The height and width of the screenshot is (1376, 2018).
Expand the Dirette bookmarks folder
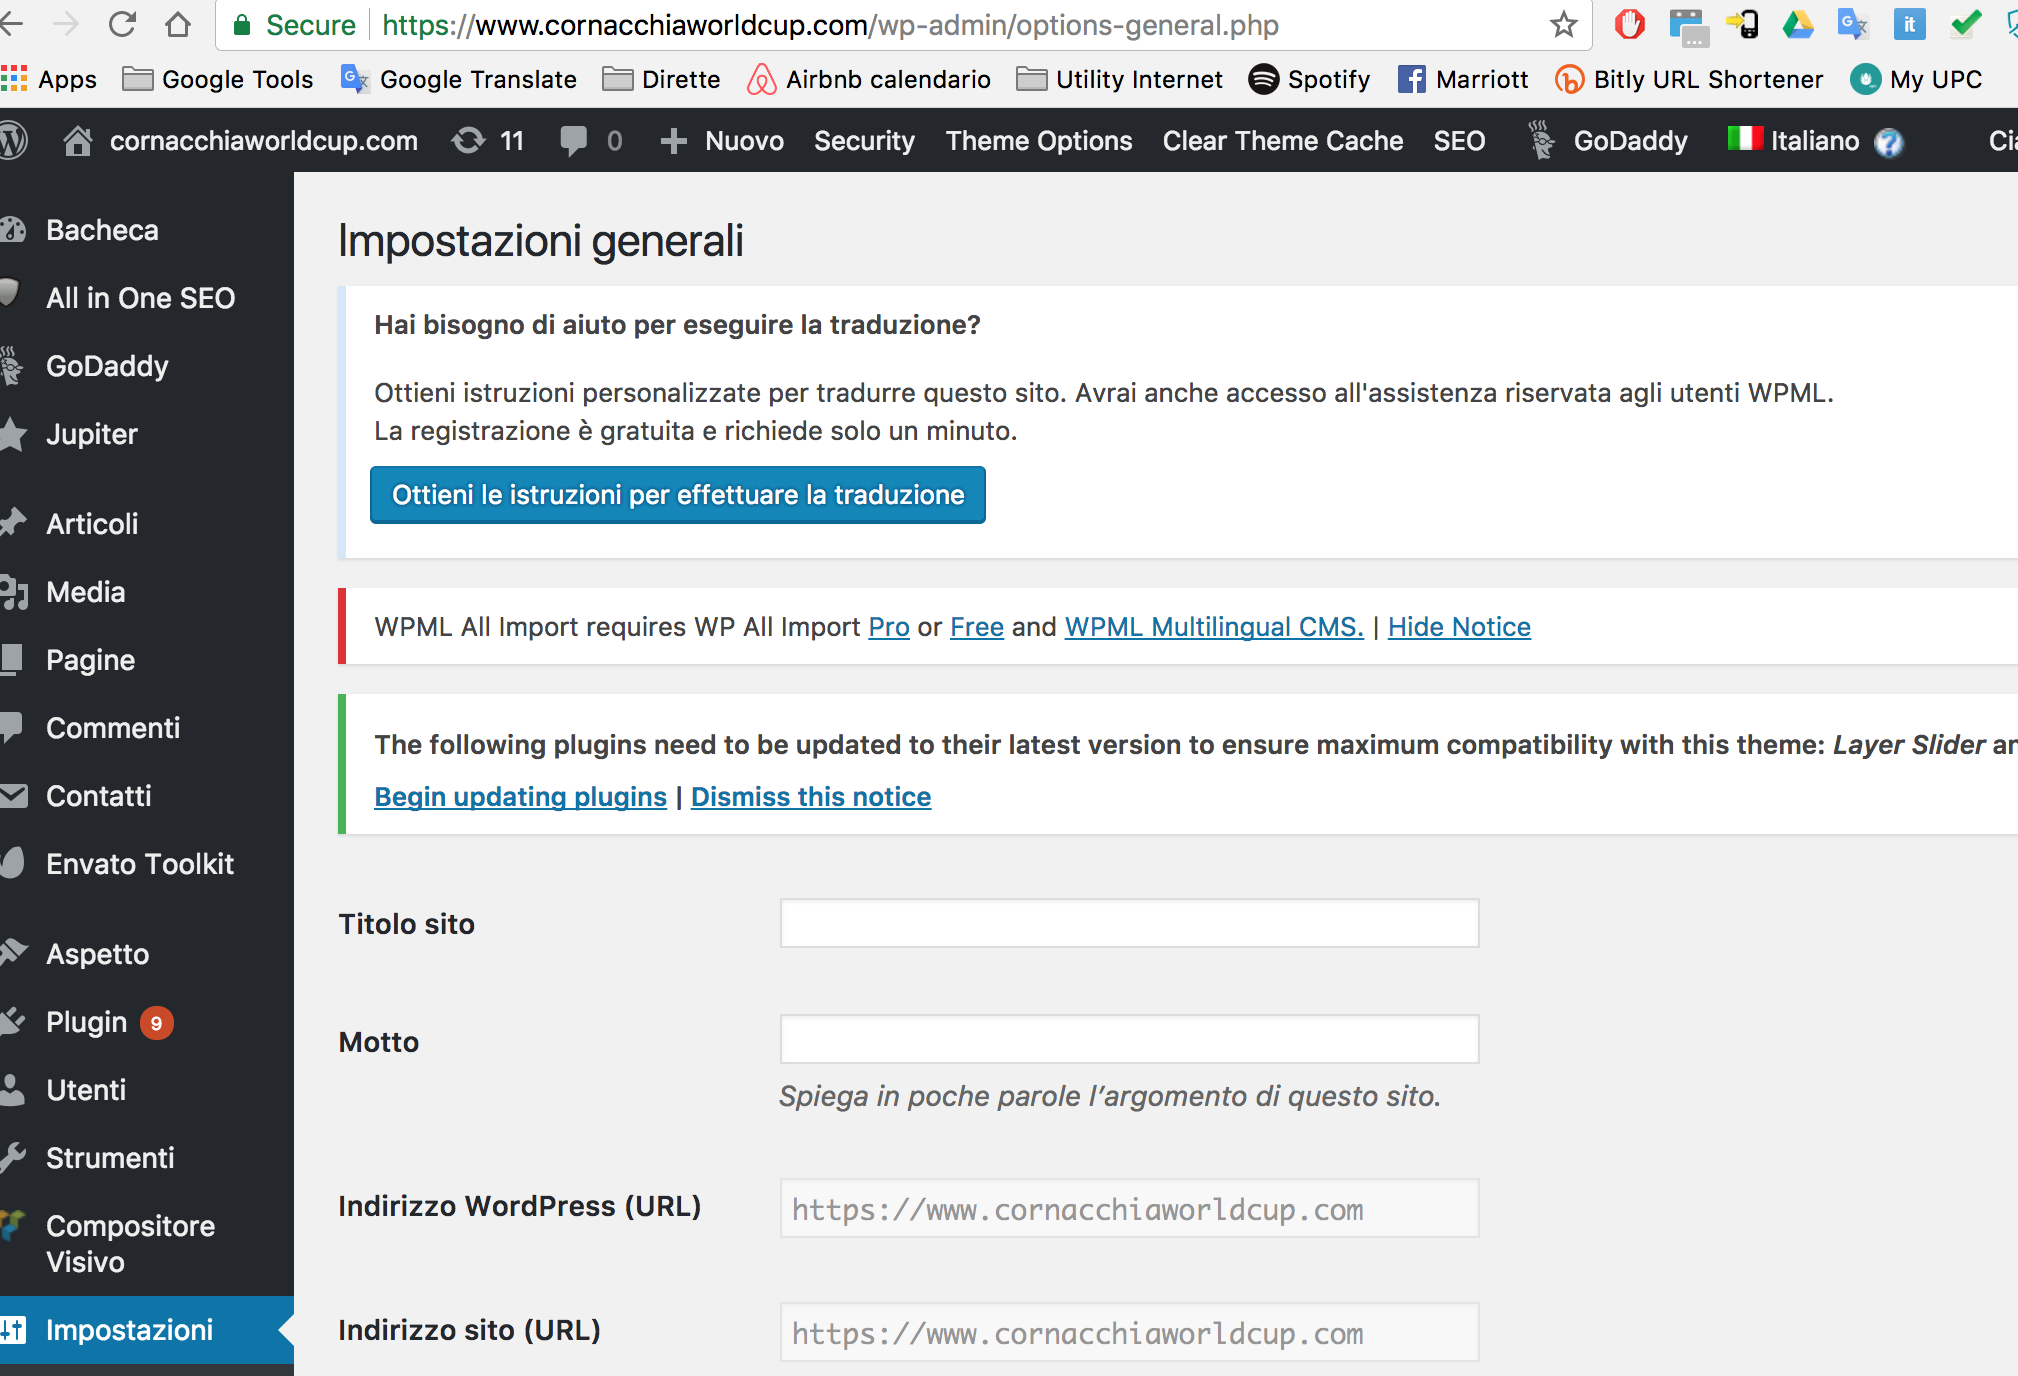tap(661, 79)
